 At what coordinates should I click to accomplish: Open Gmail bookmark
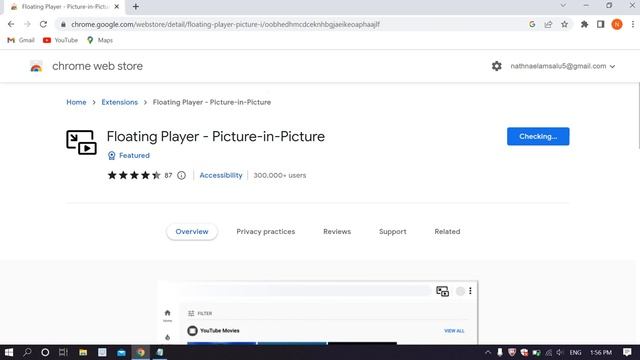[x=21, y=40]
